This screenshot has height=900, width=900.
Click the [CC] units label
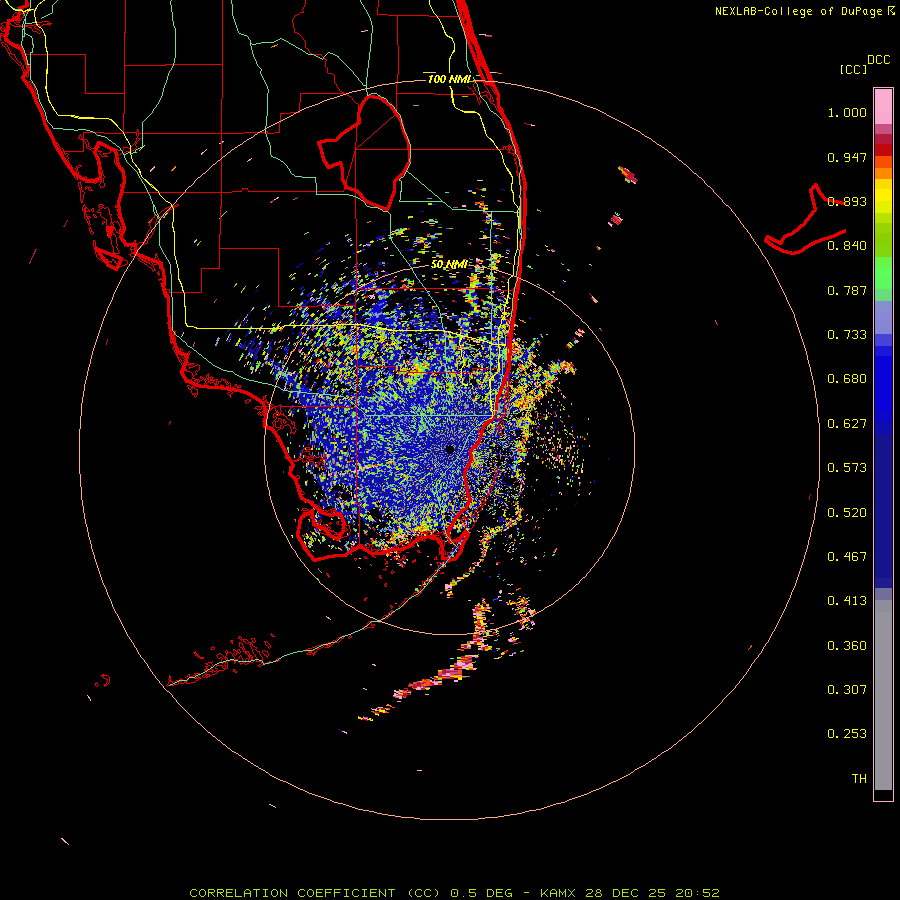click(853, 69)
